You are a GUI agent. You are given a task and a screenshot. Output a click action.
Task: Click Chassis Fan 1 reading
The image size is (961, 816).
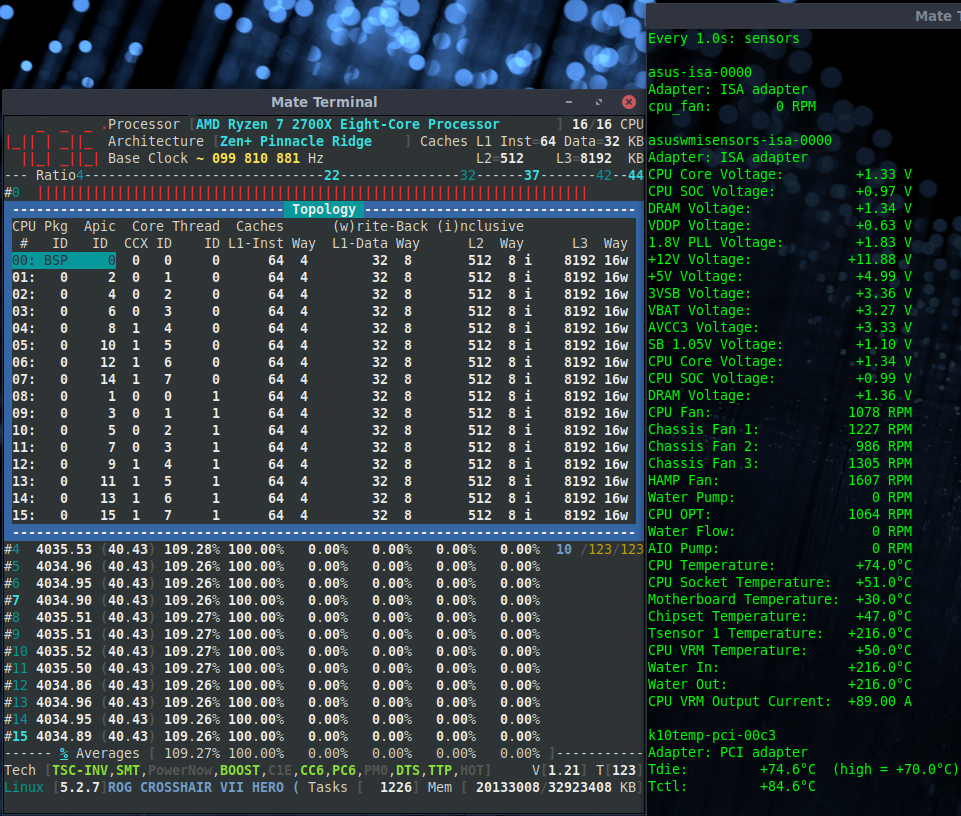point(780,430)
